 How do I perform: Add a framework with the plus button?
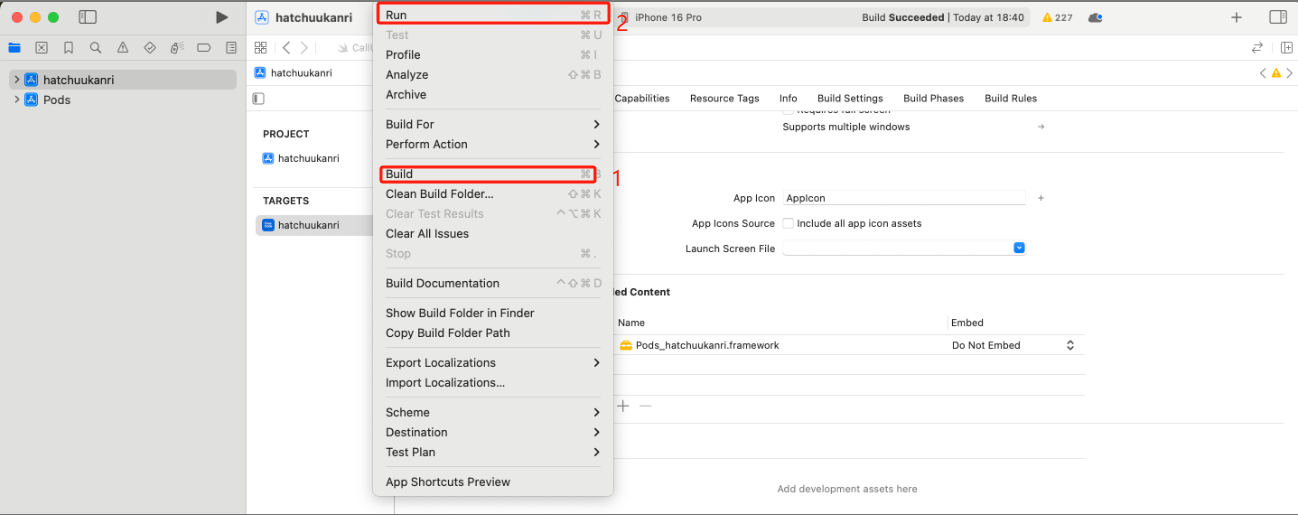click(623, 405)
